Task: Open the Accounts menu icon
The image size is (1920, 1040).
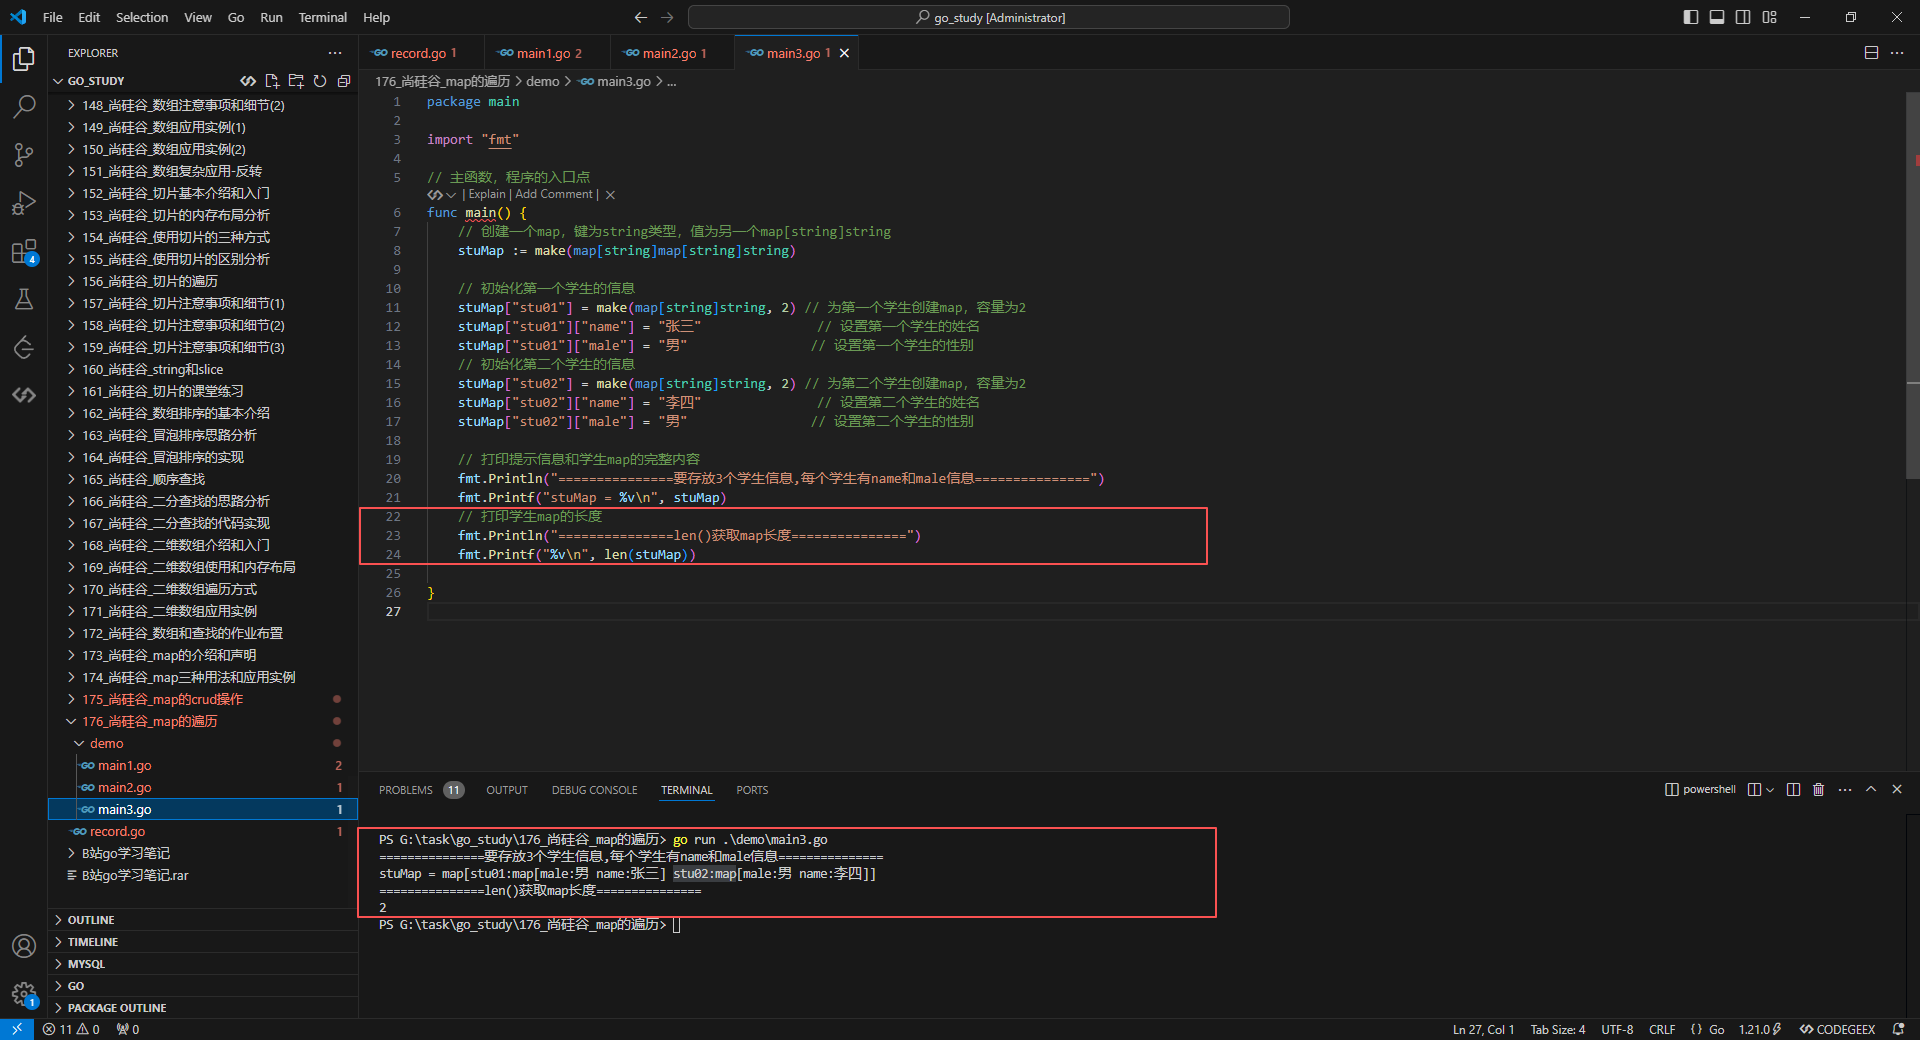Action: [24, 946]
